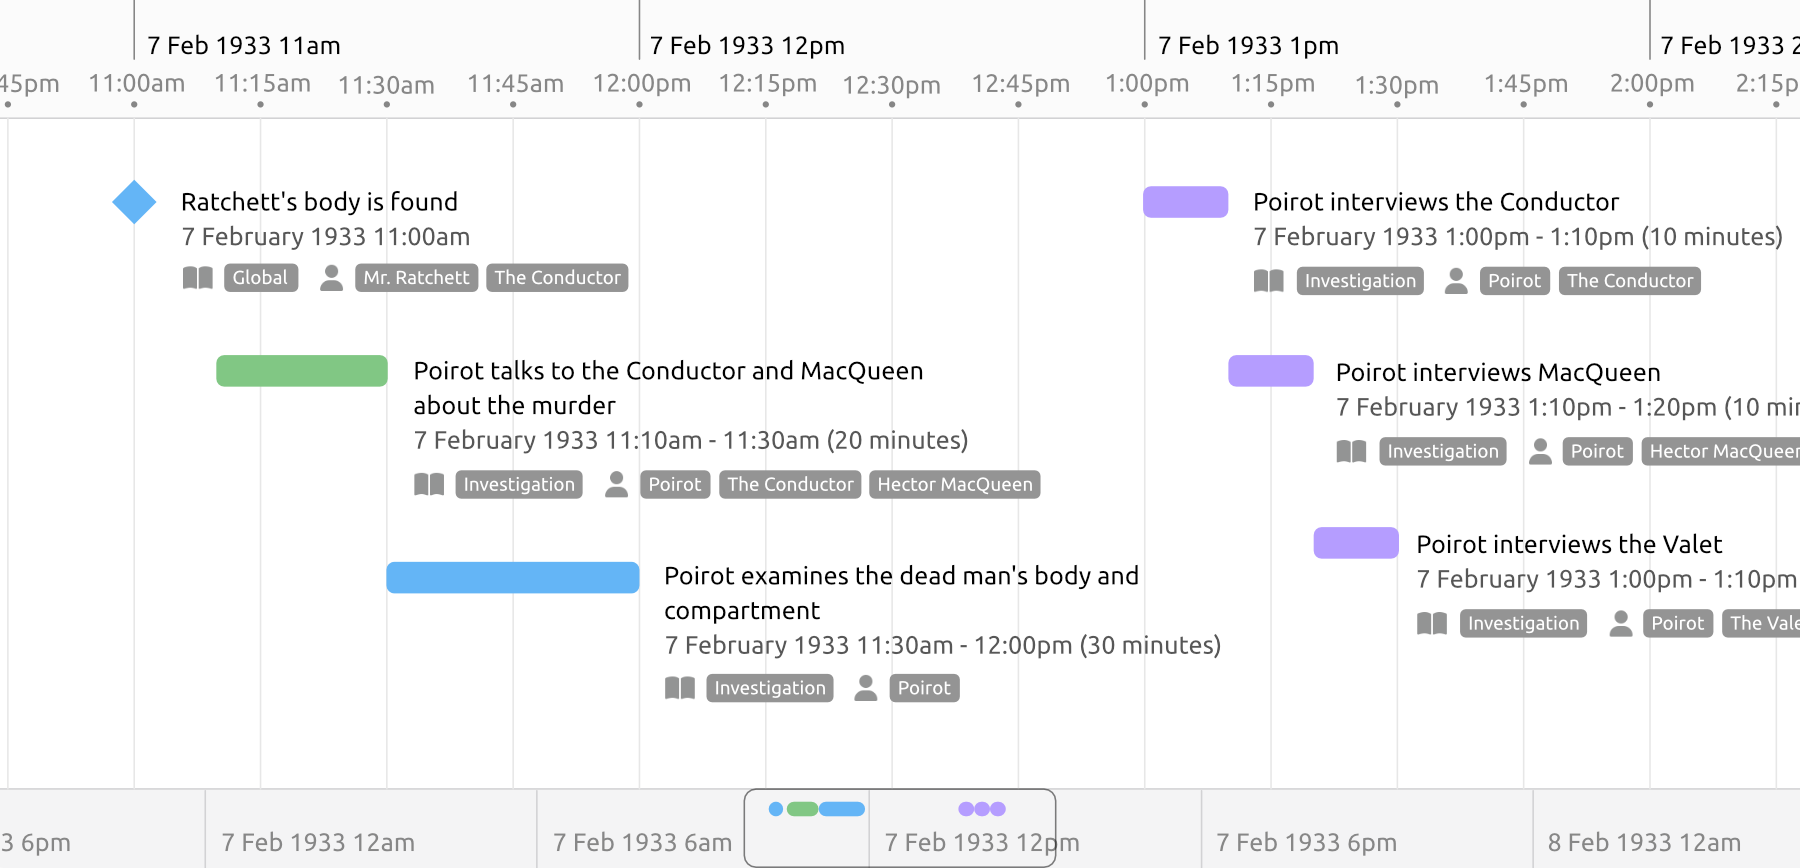Click the green bar for Poirot talks event
Screen dimensions: 1800x868
click(x=301, y=370)
